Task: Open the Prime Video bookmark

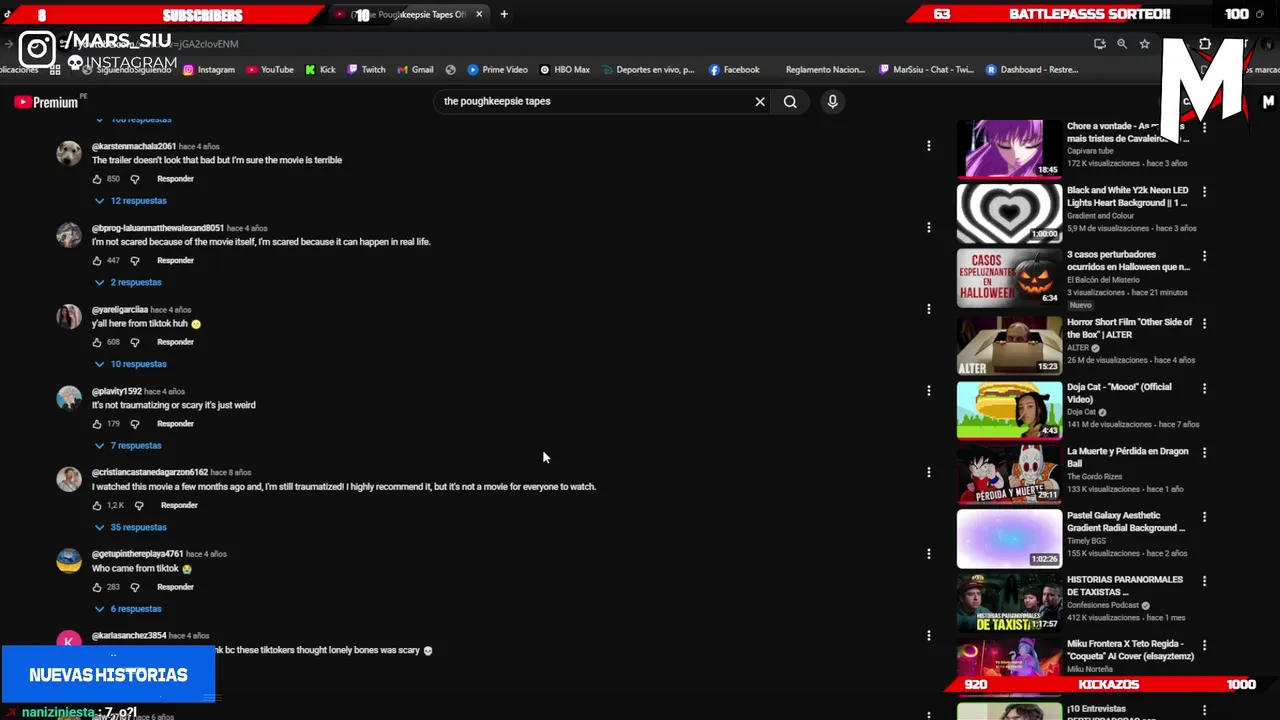Action: pos(498,70)
